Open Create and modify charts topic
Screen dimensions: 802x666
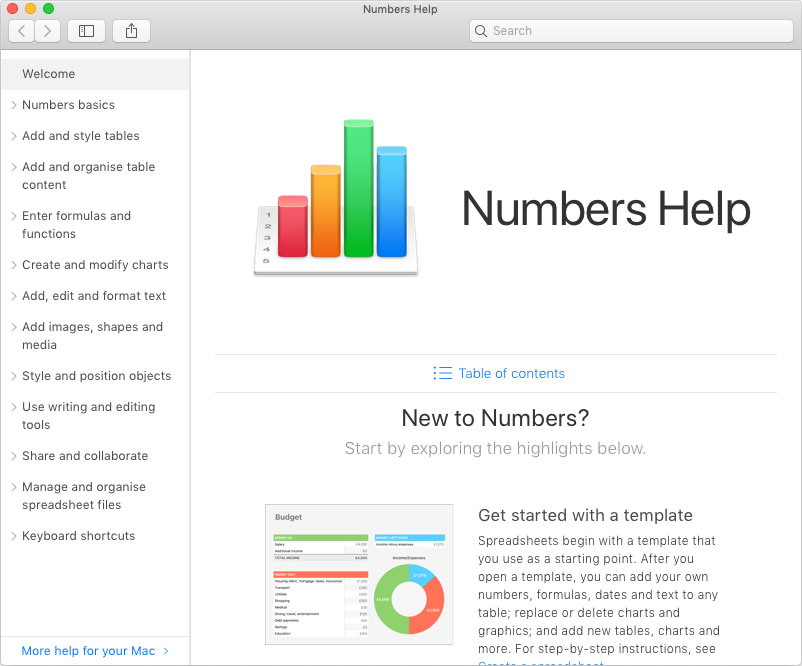(95, 265)
